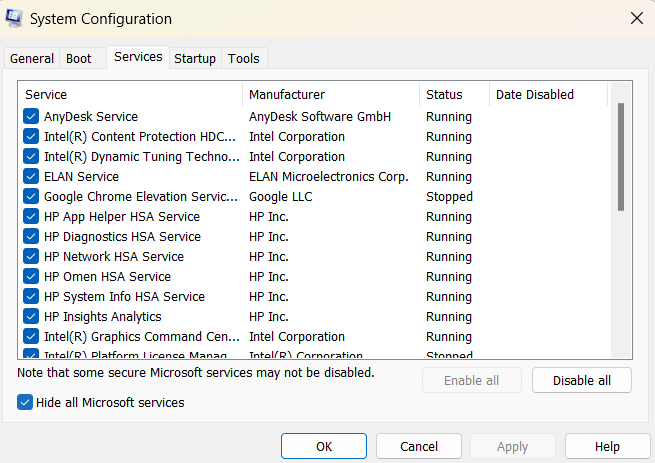Disable Google Chrome Elevation Service checkbox

pos(31,197)
